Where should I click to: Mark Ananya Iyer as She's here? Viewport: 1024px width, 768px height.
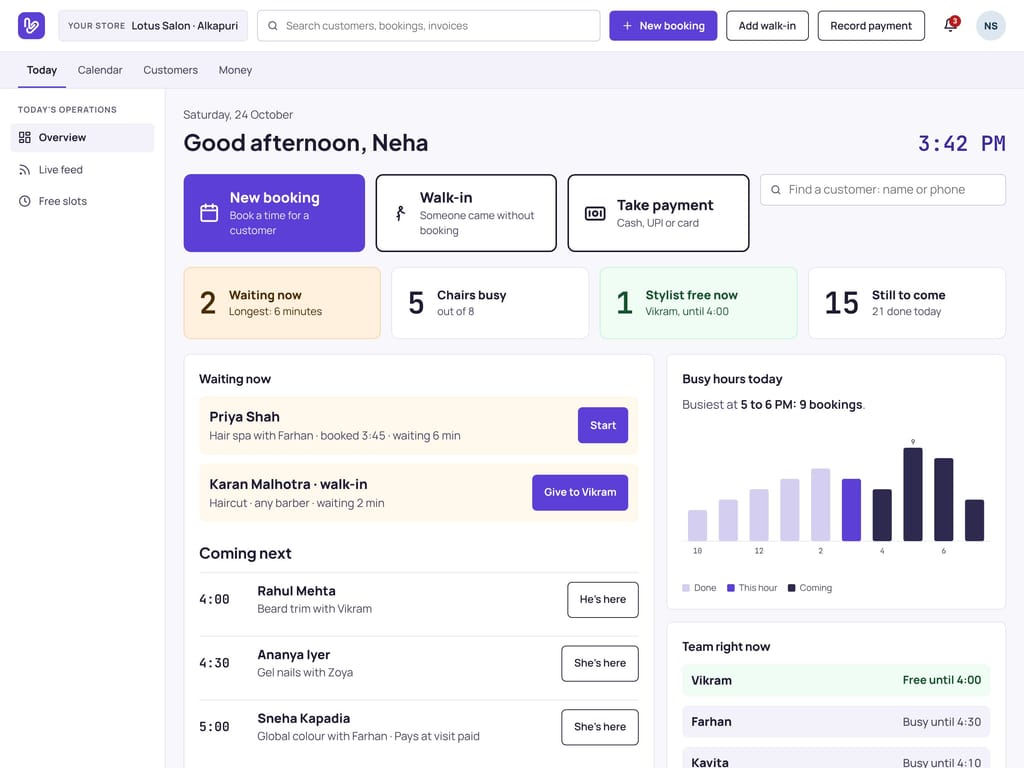pyautogui.click(x=600, y=664)
